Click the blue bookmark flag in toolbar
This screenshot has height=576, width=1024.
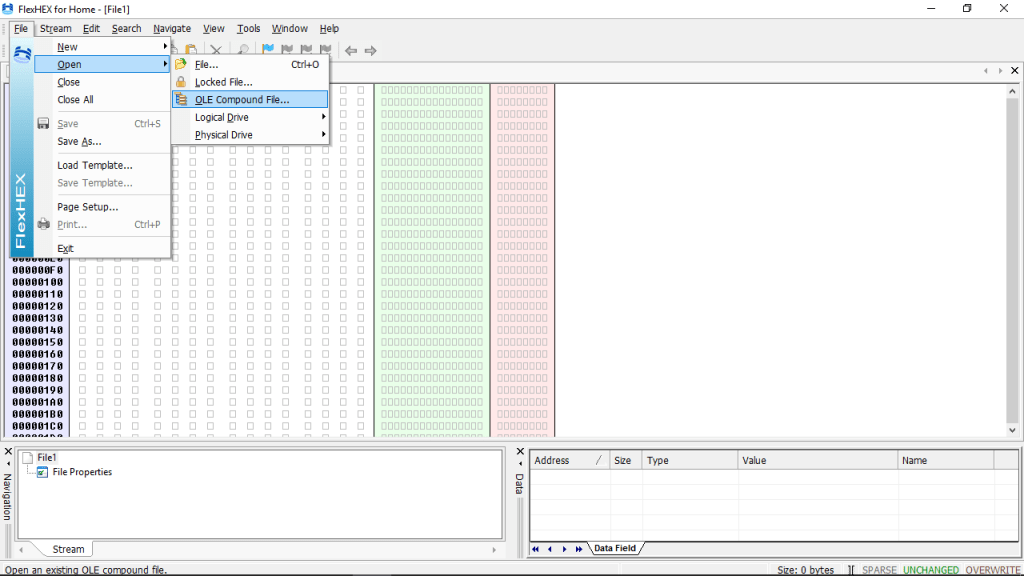pos(268,50)
